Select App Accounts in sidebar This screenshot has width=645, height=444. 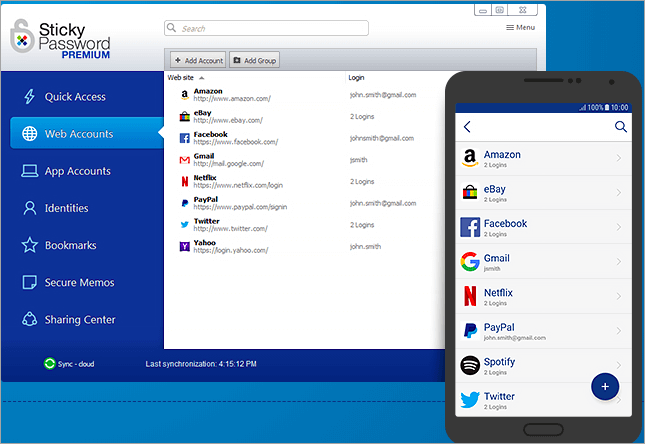tap(77, 171)
